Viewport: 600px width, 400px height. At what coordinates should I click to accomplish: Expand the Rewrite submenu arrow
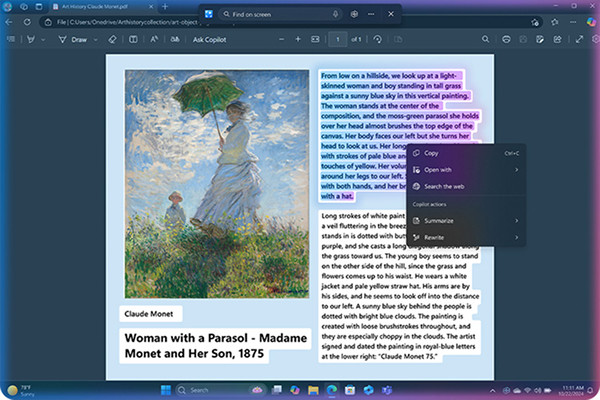[517, 237]
